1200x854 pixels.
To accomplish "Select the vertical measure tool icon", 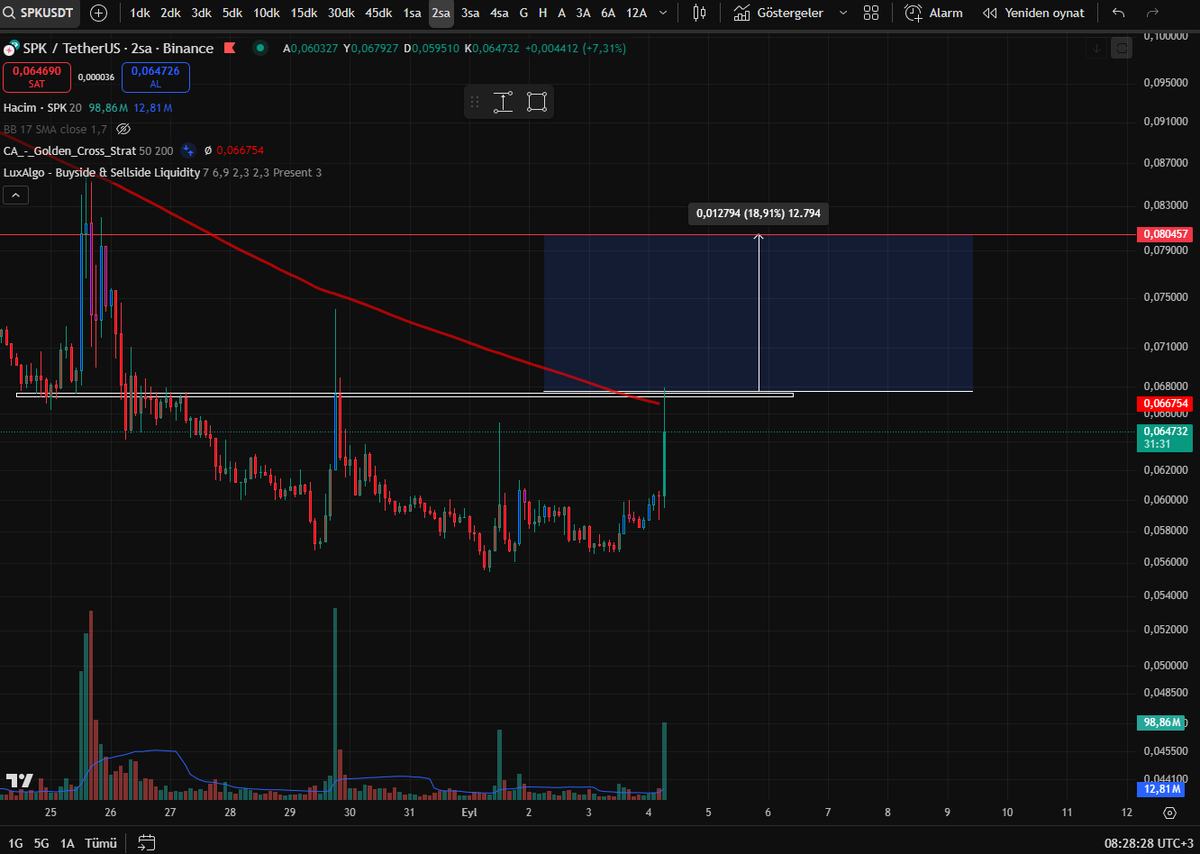I will pos(503,102).
